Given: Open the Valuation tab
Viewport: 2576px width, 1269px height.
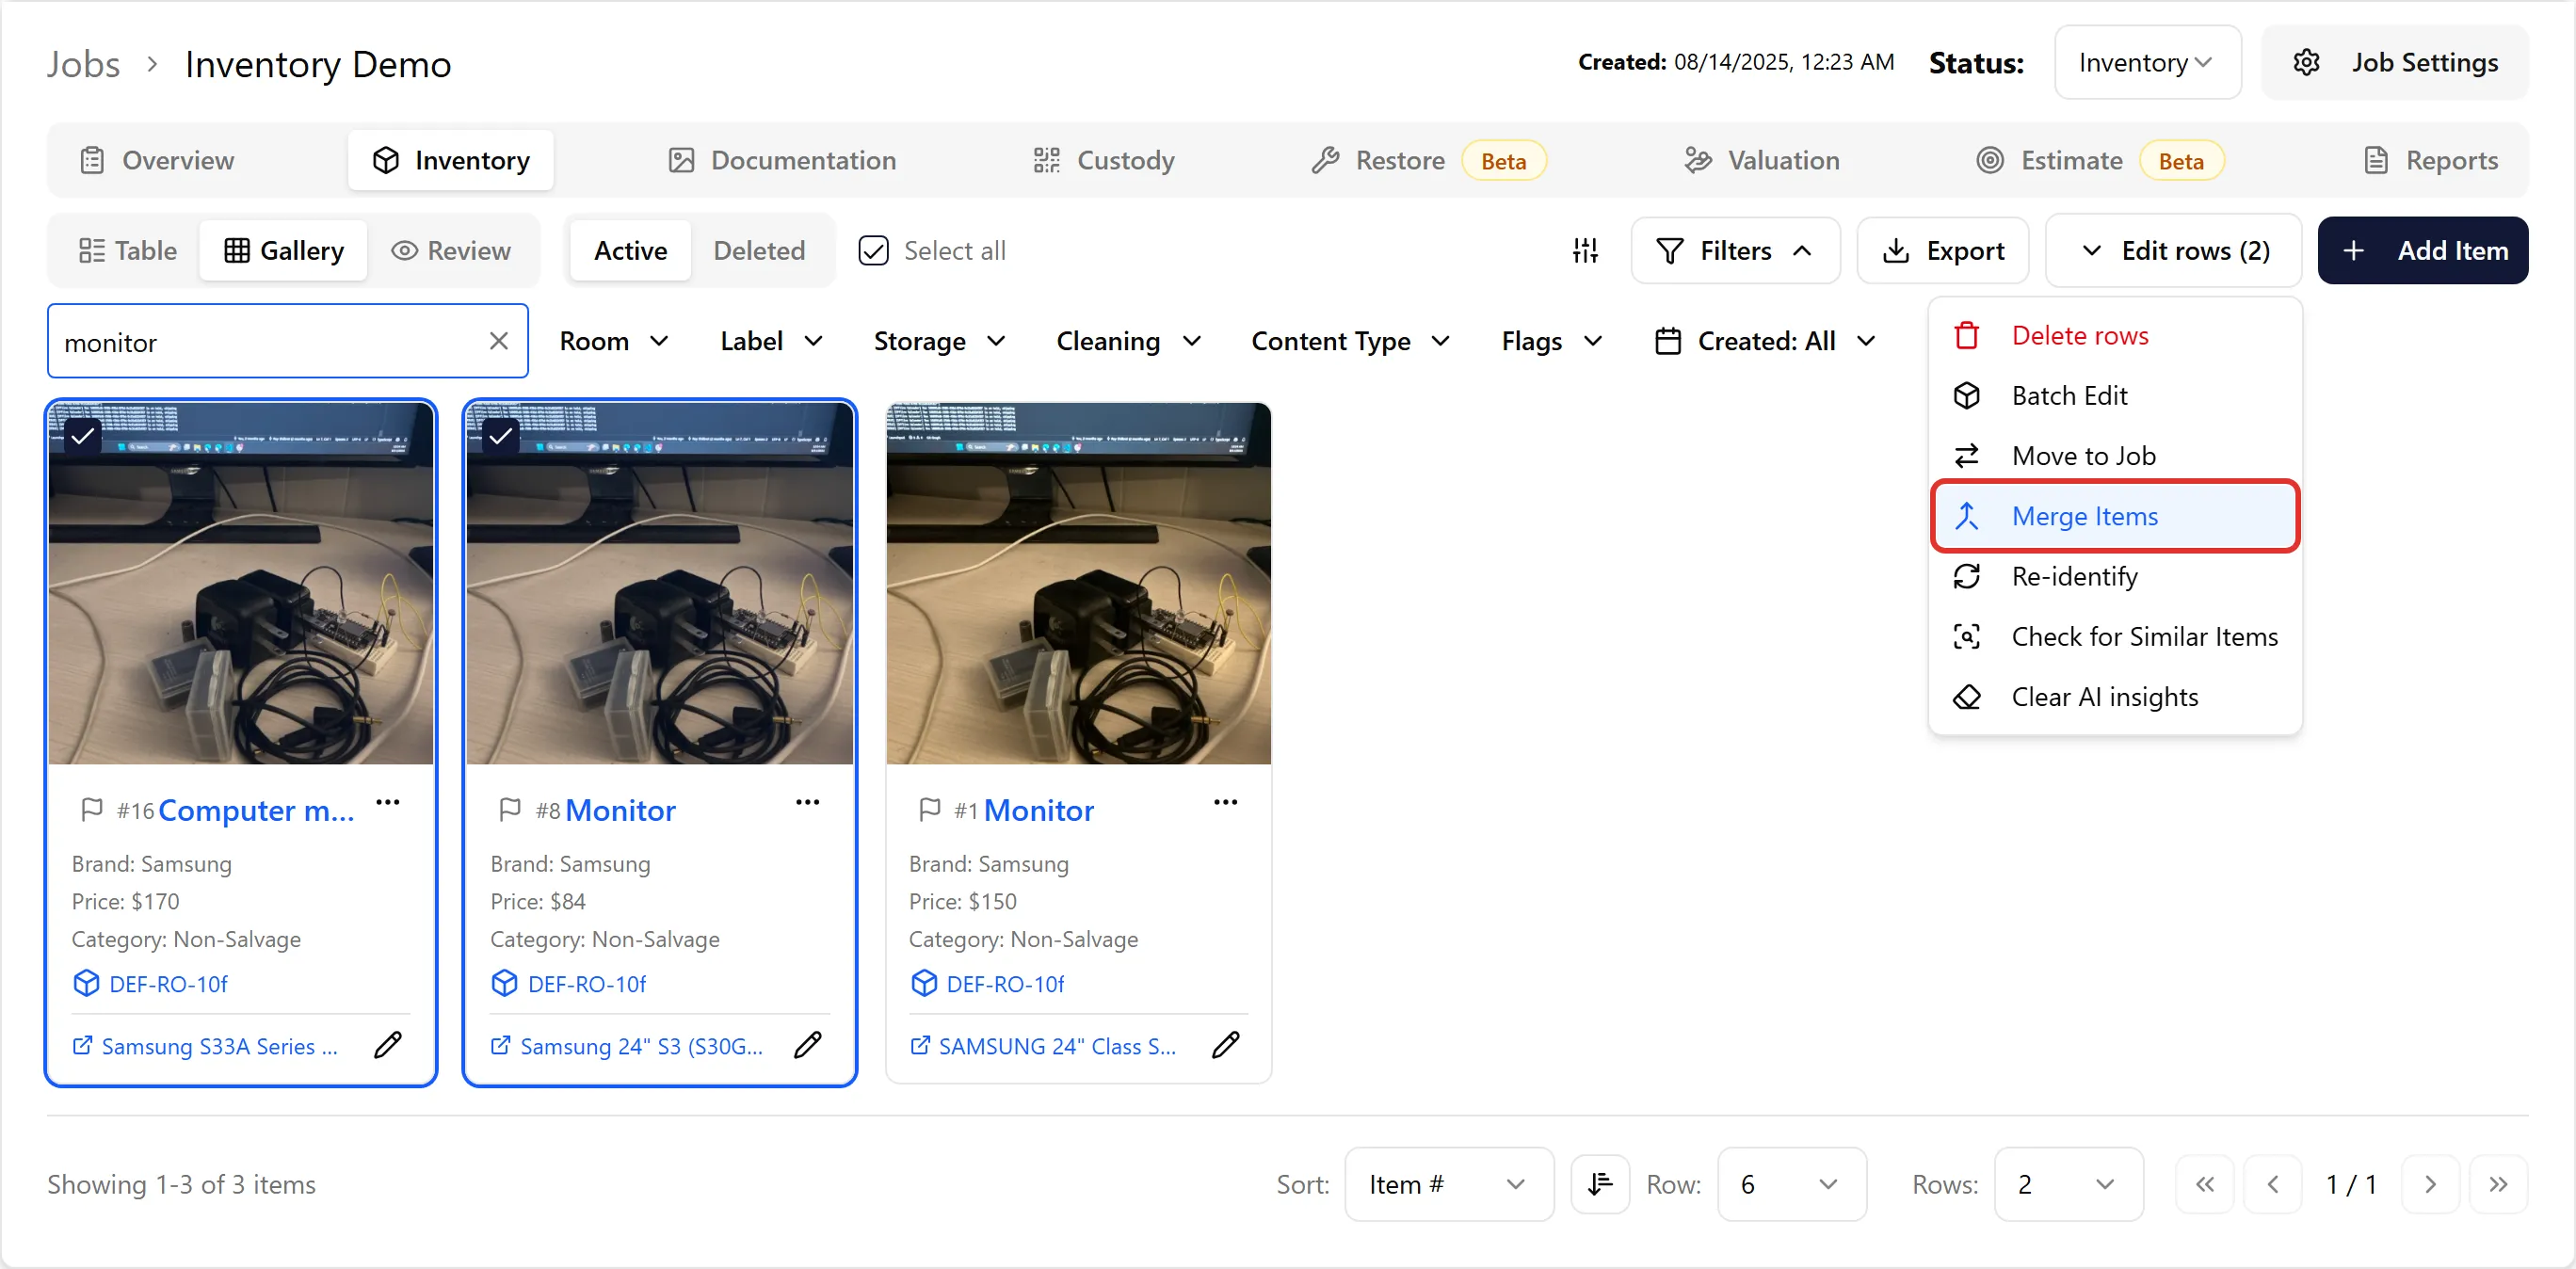Looking at the screenshot, I should coord(1762,160).
